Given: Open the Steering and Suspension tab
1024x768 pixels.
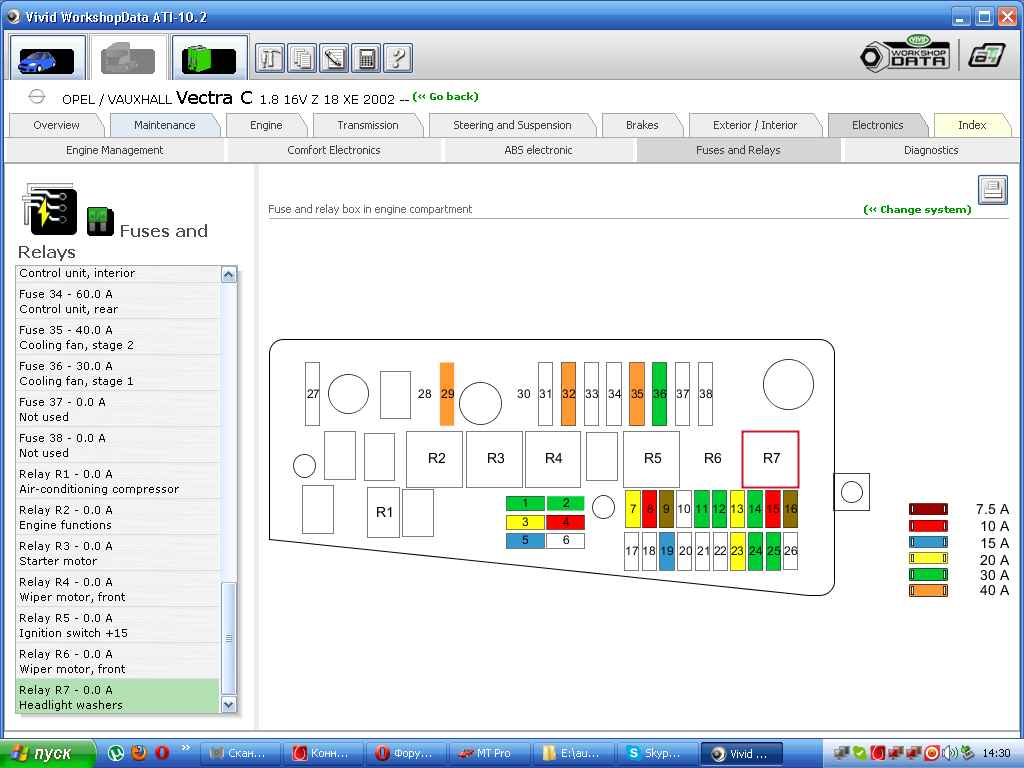Looking at the screenshot, I should click(512, 125).
